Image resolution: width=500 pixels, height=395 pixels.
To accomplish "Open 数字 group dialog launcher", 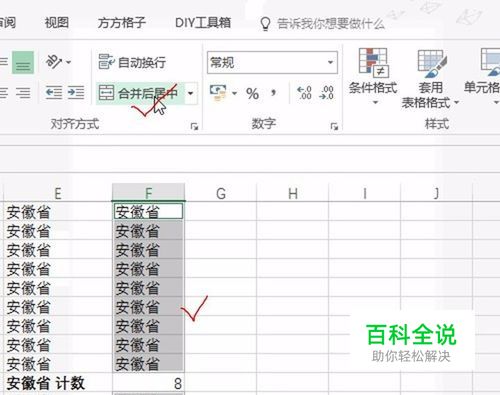I will [334, 126].
